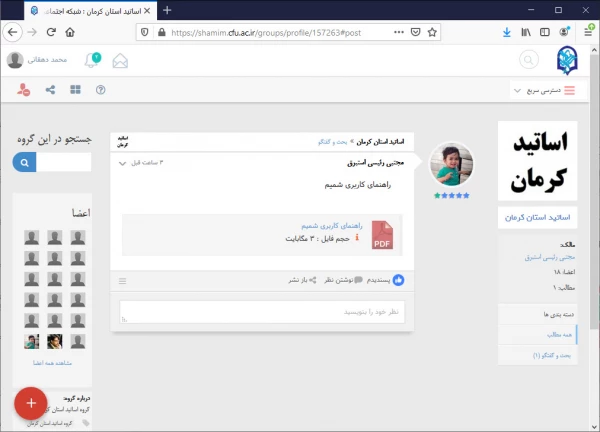Click the site search magnifier in the header

tap(528, 60)
